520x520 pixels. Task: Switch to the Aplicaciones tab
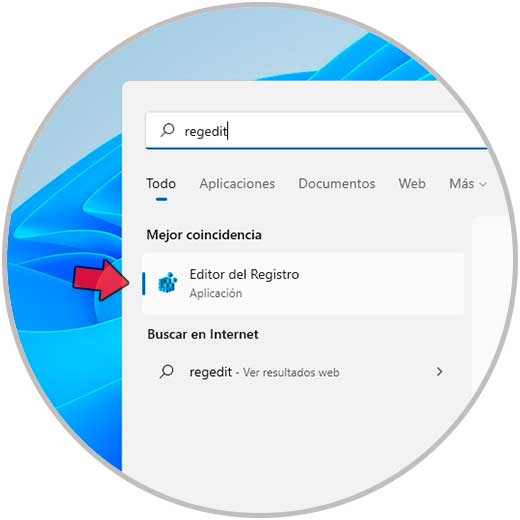(x=237, y=184)
